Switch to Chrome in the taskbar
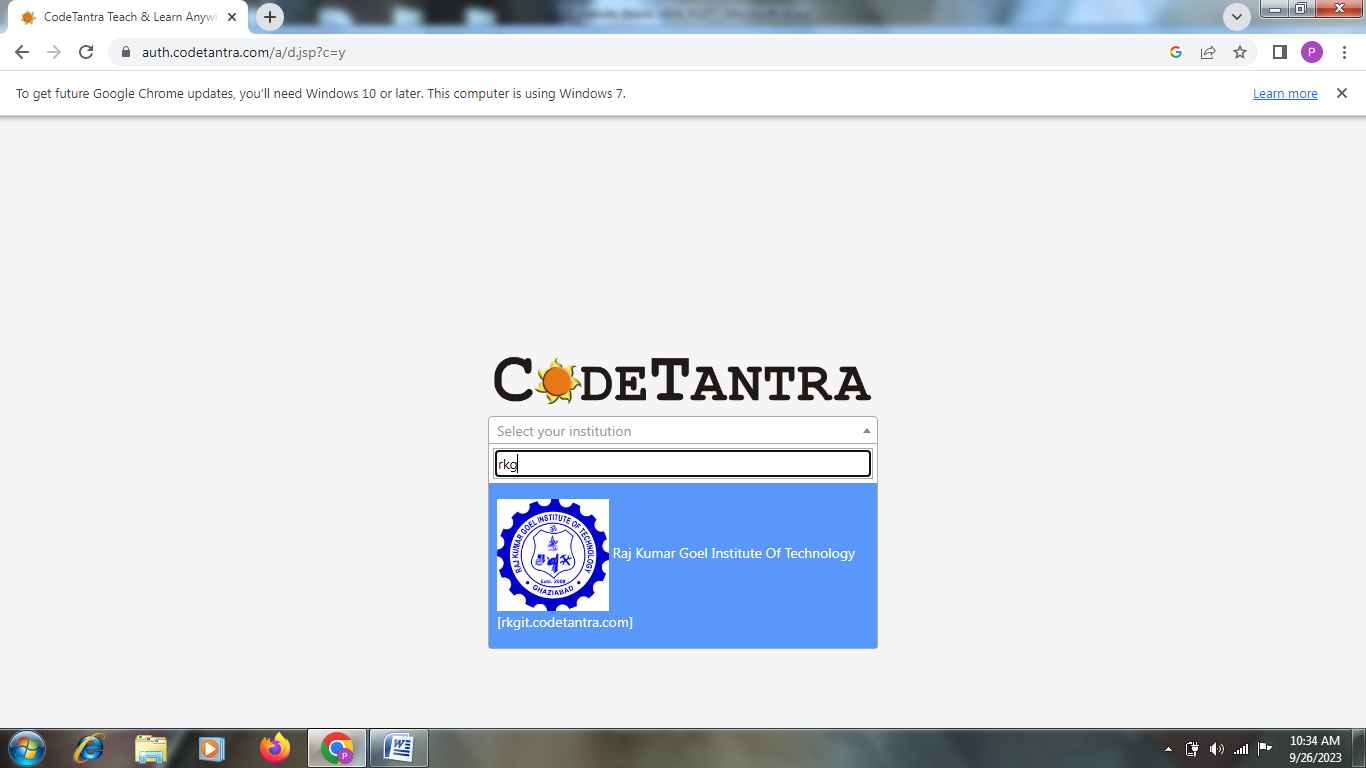This screenshot has height=768, width=1366. coord(337,748)
